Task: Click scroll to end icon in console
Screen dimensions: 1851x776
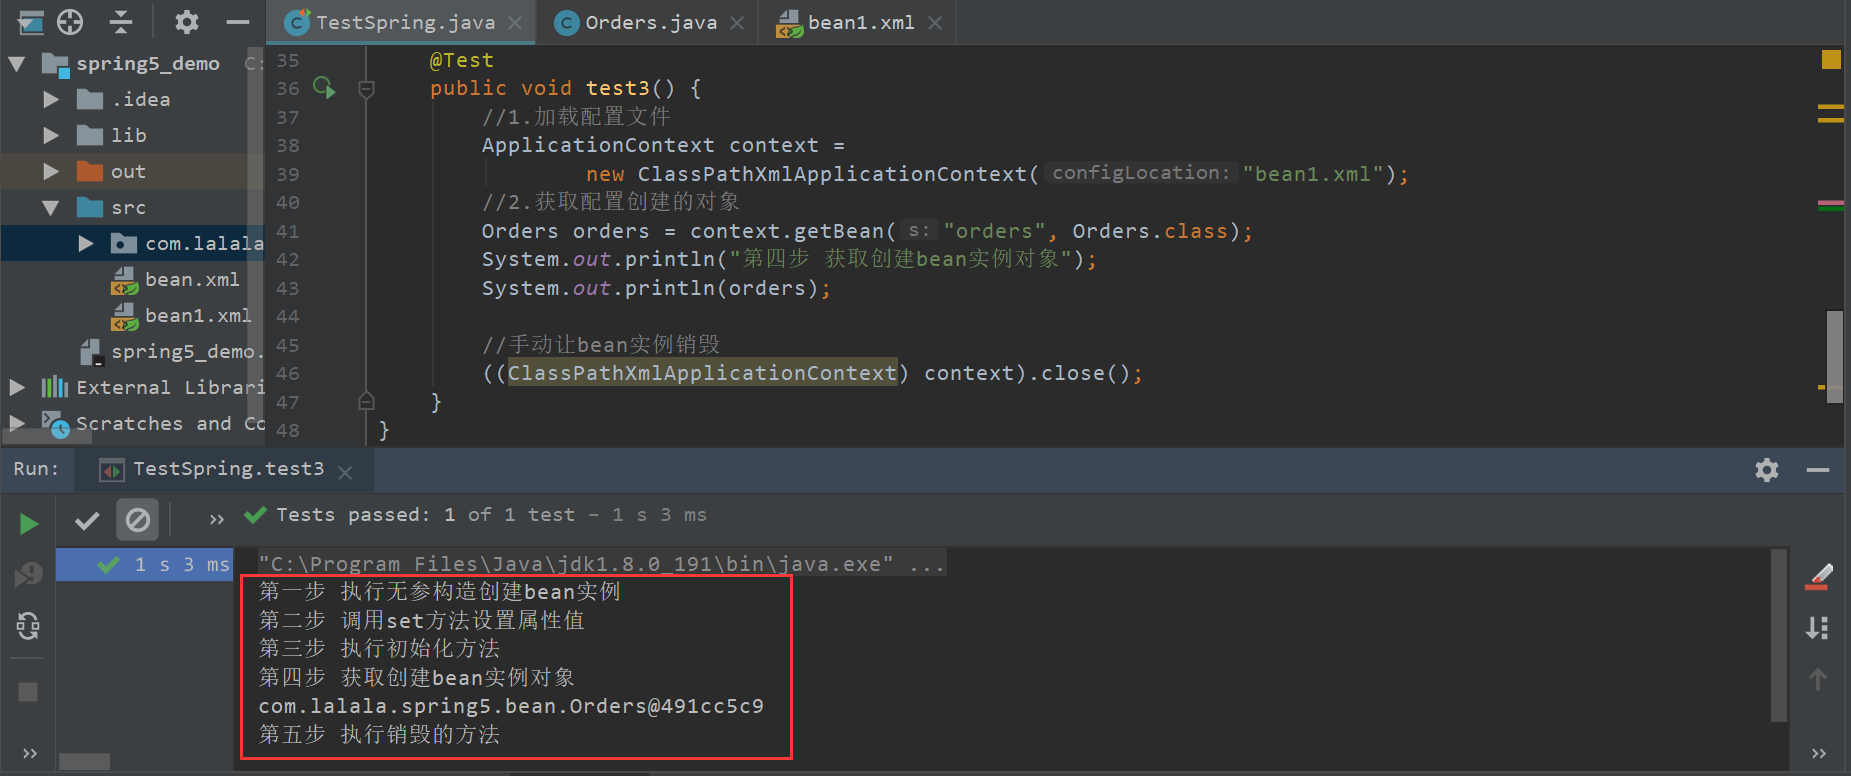Action: coord(1818,627)
